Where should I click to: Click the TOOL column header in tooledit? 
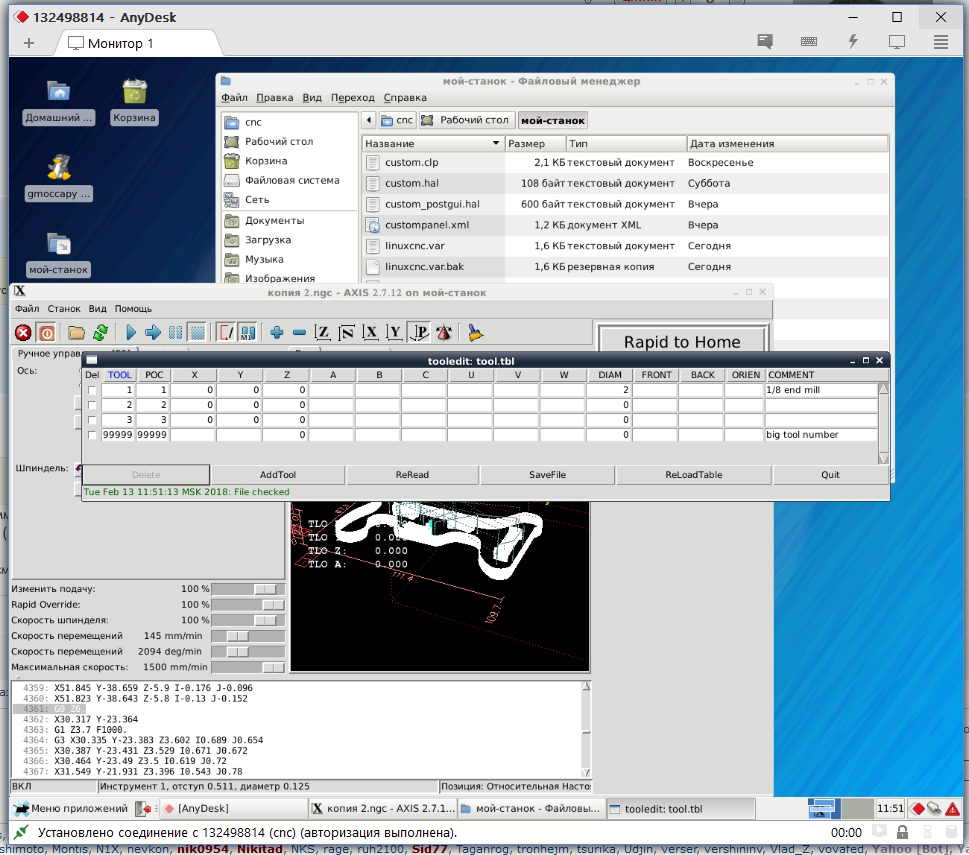point(119,375)
